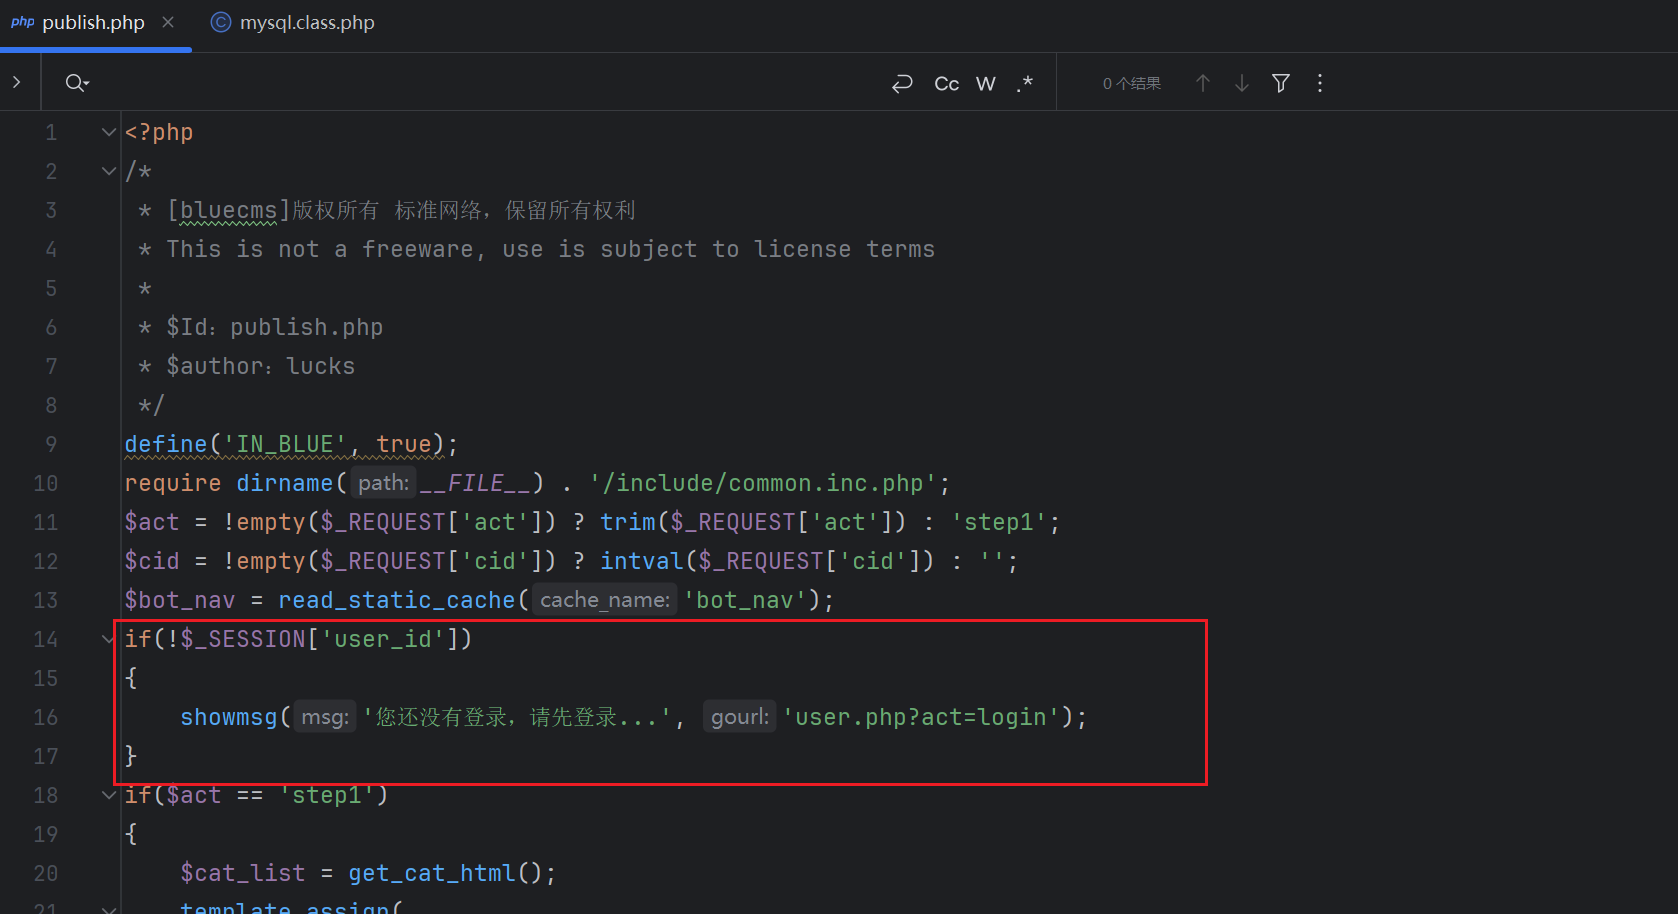Click the 0 results count label
The width and height of the screenshot is (1678, 914).
pos(1132,83)
